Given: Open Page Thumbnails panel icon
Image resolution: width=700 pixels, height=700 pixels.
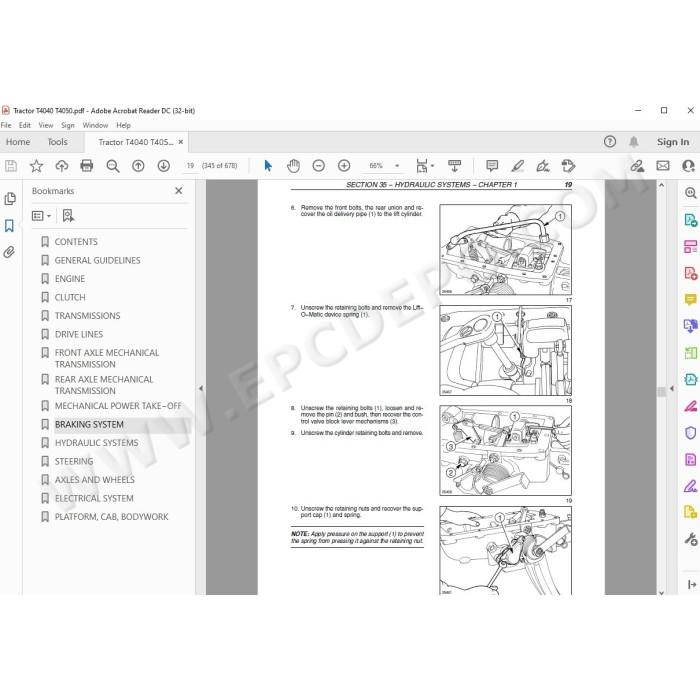Looking at the screenshot, I should click(10, 199).
